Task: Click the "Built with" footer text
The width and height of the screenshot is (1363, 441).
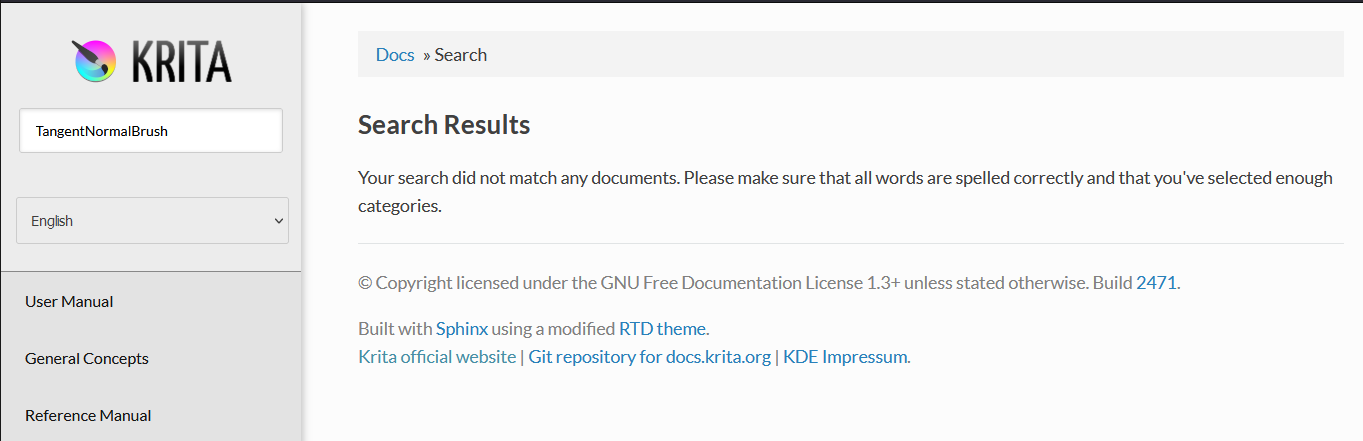Action: 395,329
